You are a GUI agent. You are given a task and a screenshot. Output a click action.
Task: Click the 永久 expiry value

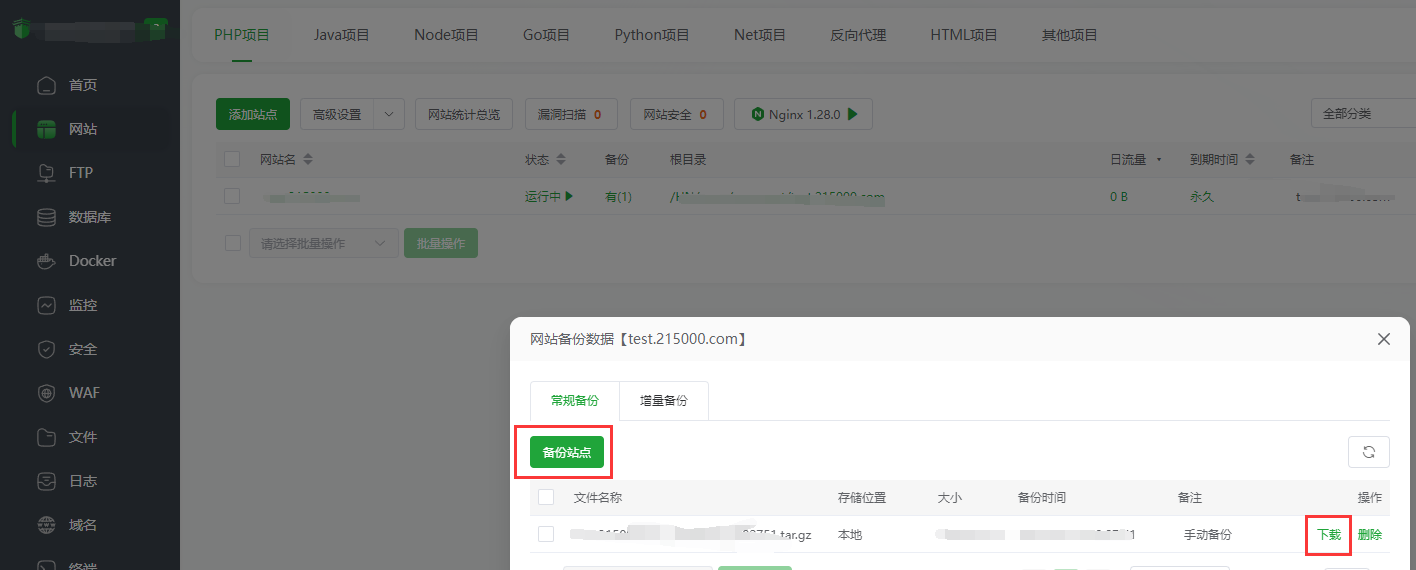pos(1202,197)
